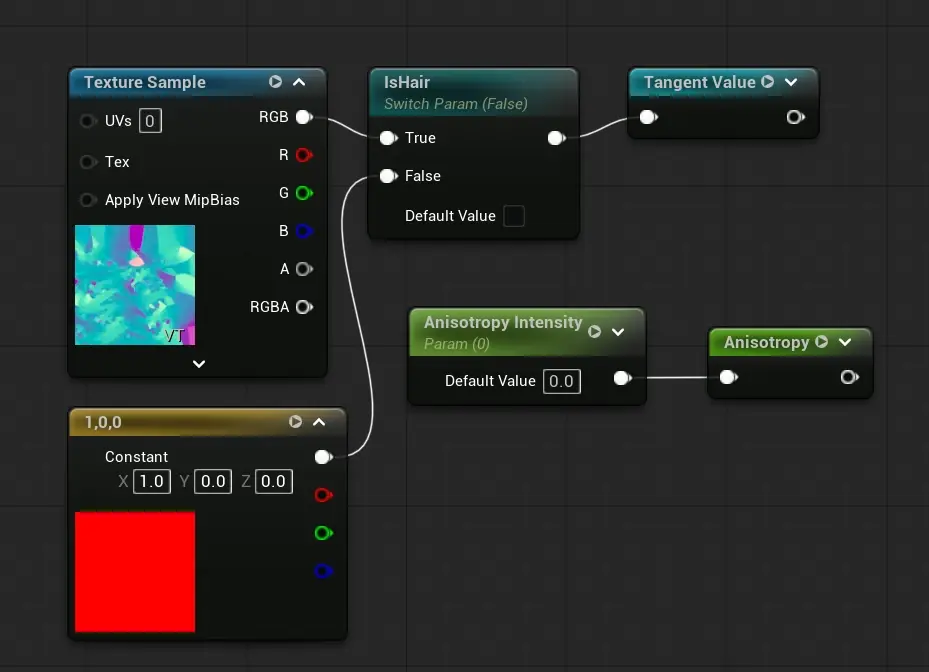This screenshot has width=929, height=672.
Task: Click the Anisotropy Intensity output pin
Action: [x=622, y=378]
